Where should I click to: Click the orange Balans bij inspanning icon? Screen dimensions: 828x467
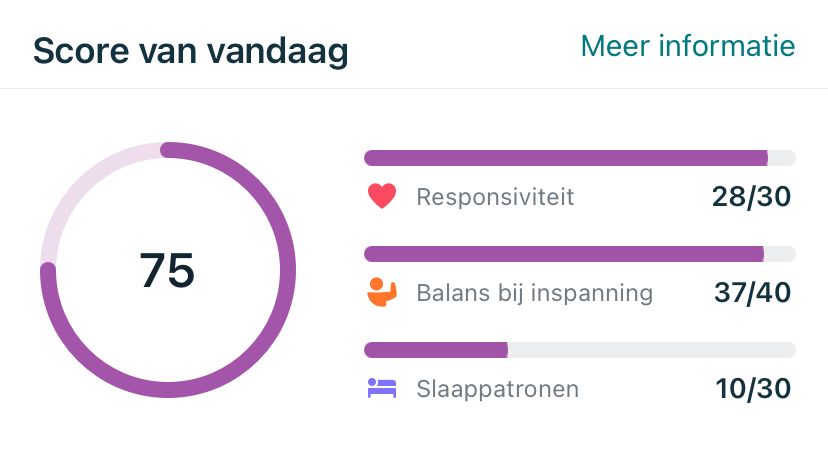(382, 292)
